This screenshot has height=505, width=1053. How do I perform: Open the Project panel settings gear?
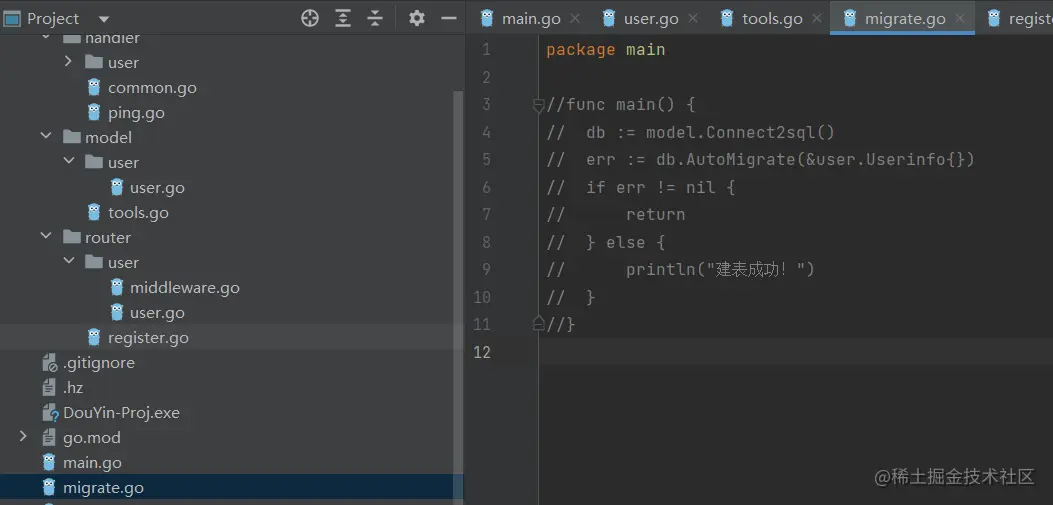point(417,18)
